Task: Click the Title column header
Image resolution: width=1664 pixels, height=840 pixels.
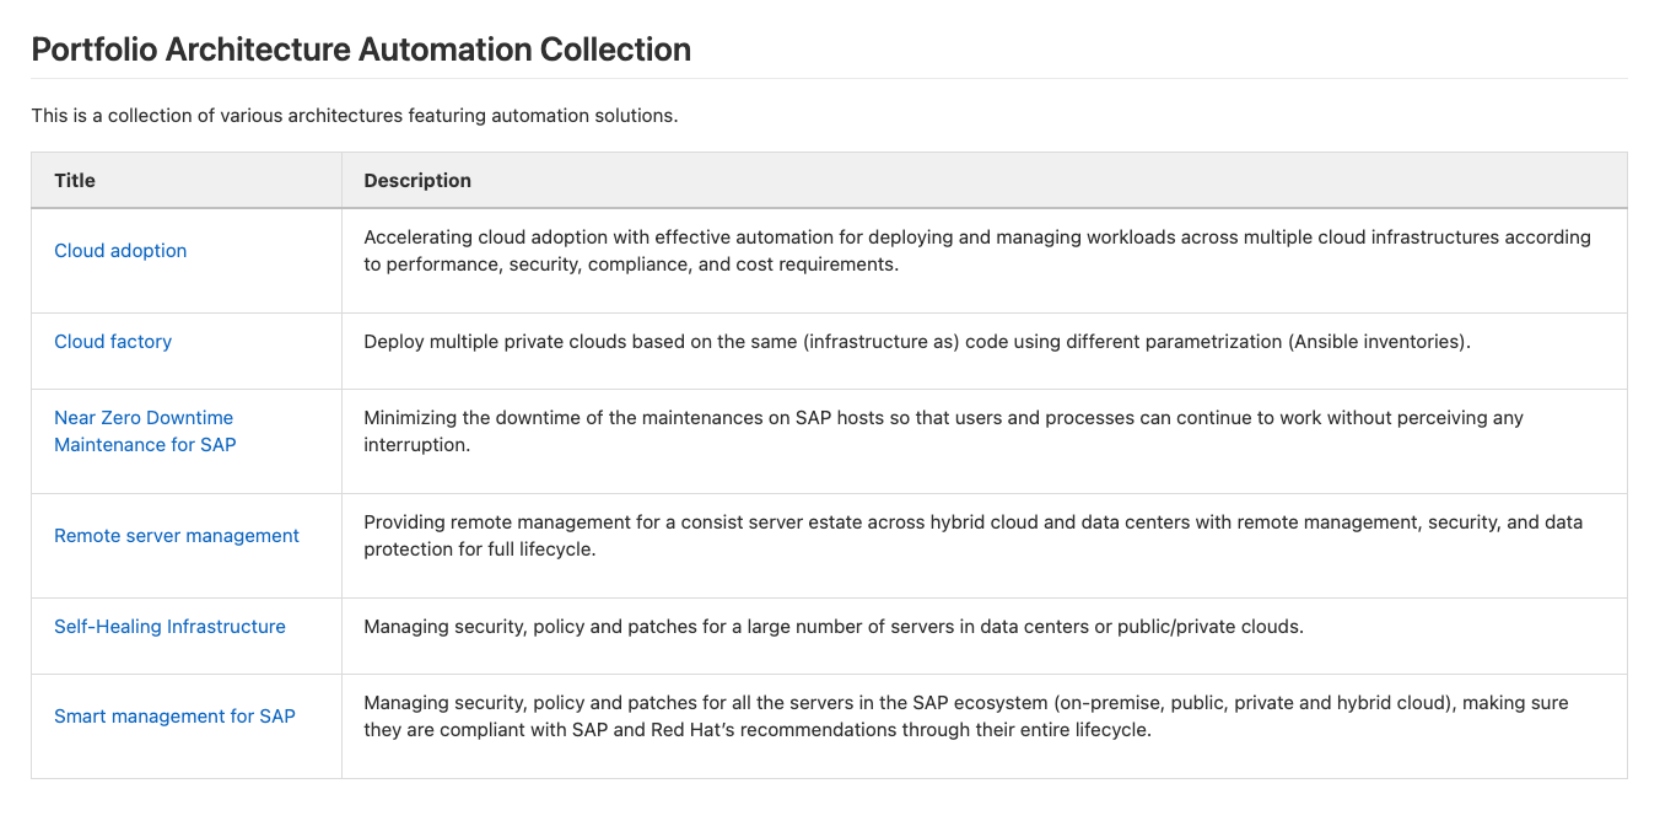Action: [x=75, y=181]
